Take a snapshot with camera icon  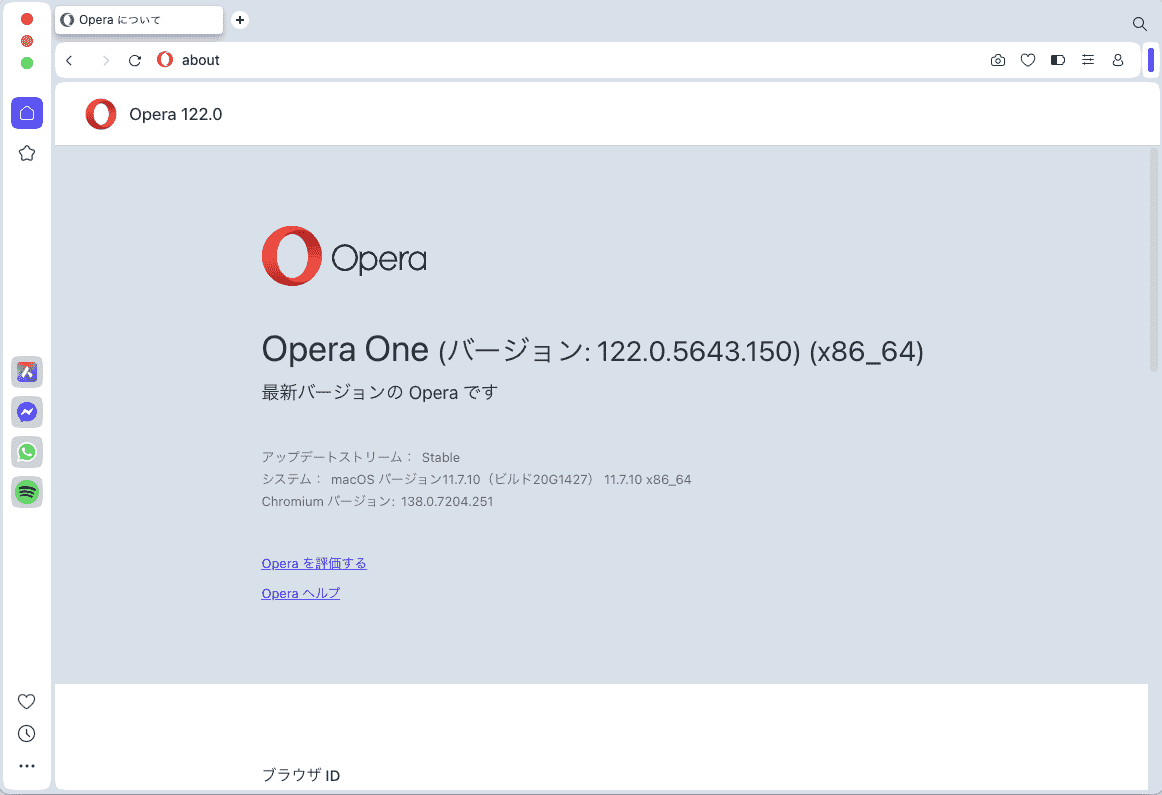[x=998, y=60]
